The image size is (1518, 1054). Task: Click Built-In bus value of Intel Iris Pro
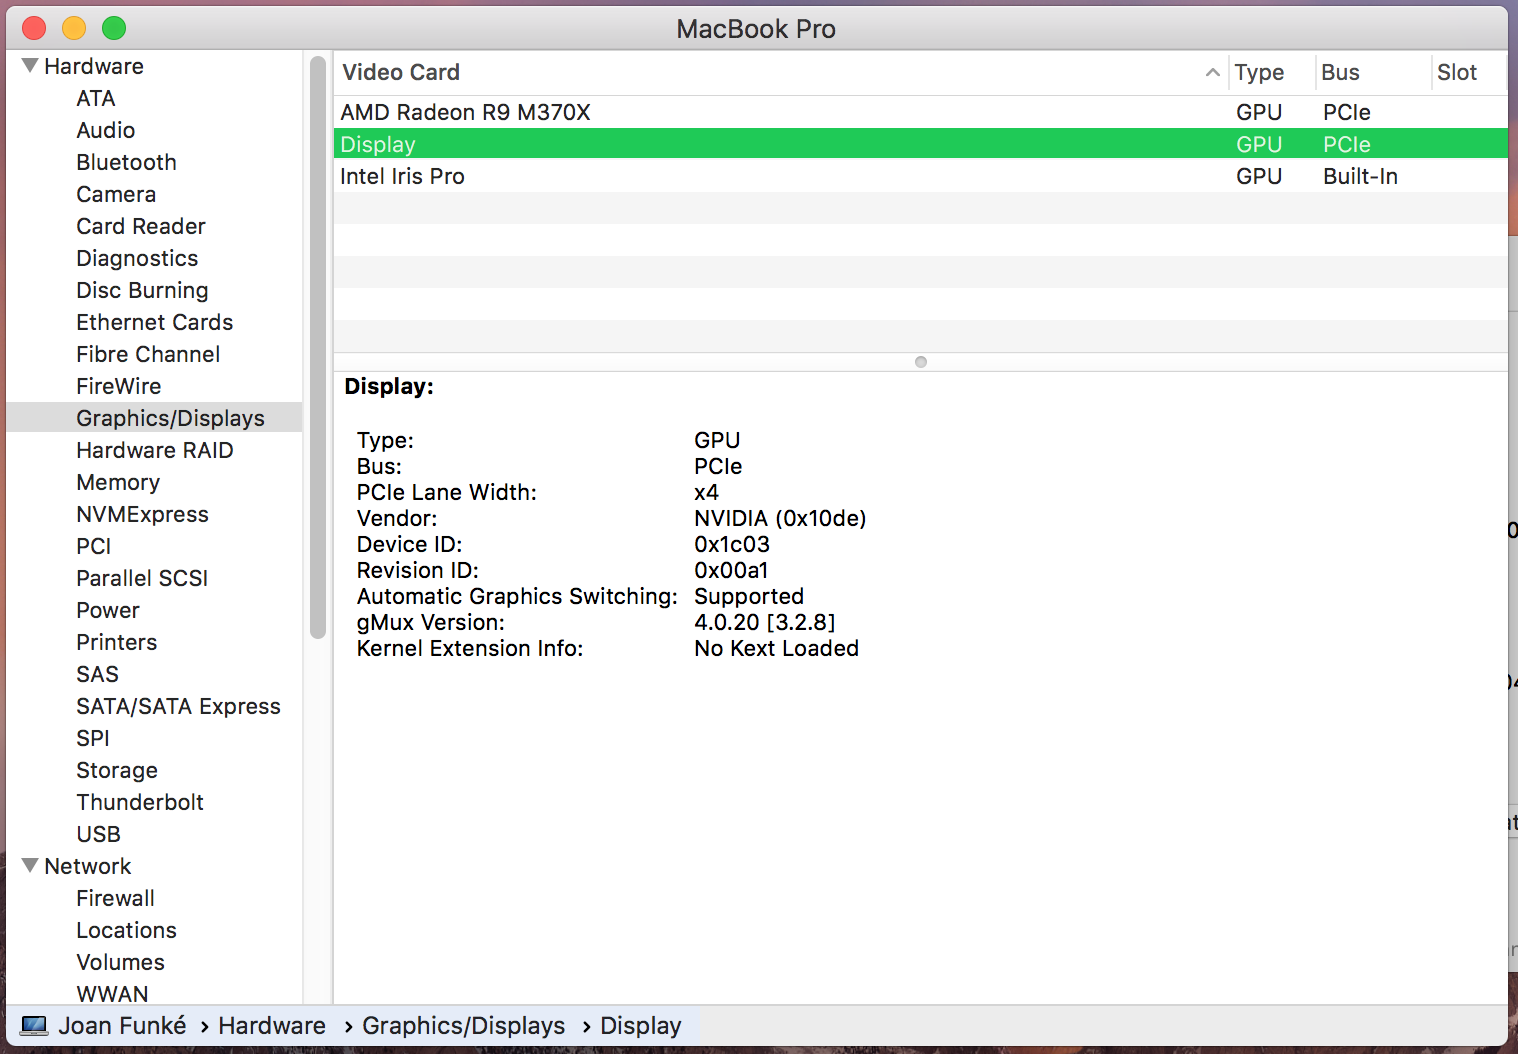[x=1360, y=176]
